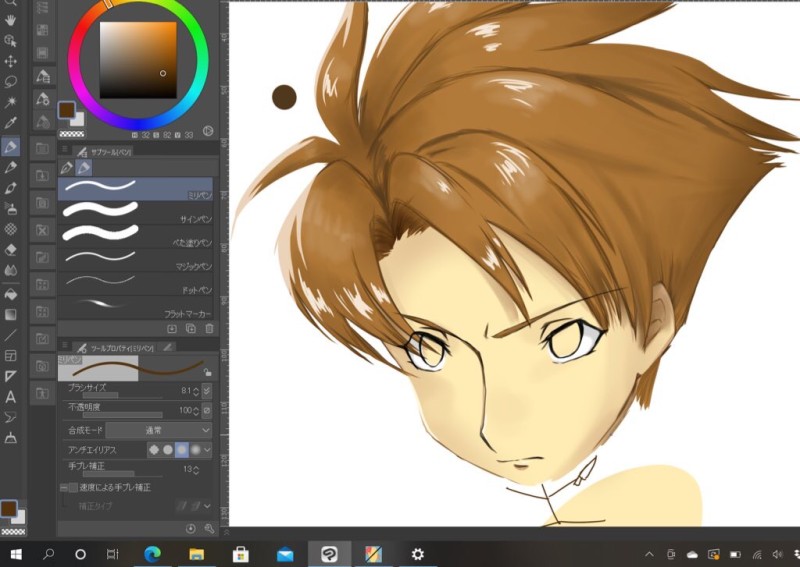
Task: Select the Ruler tool
Action: pyautogui.click(x=10, y=377)
